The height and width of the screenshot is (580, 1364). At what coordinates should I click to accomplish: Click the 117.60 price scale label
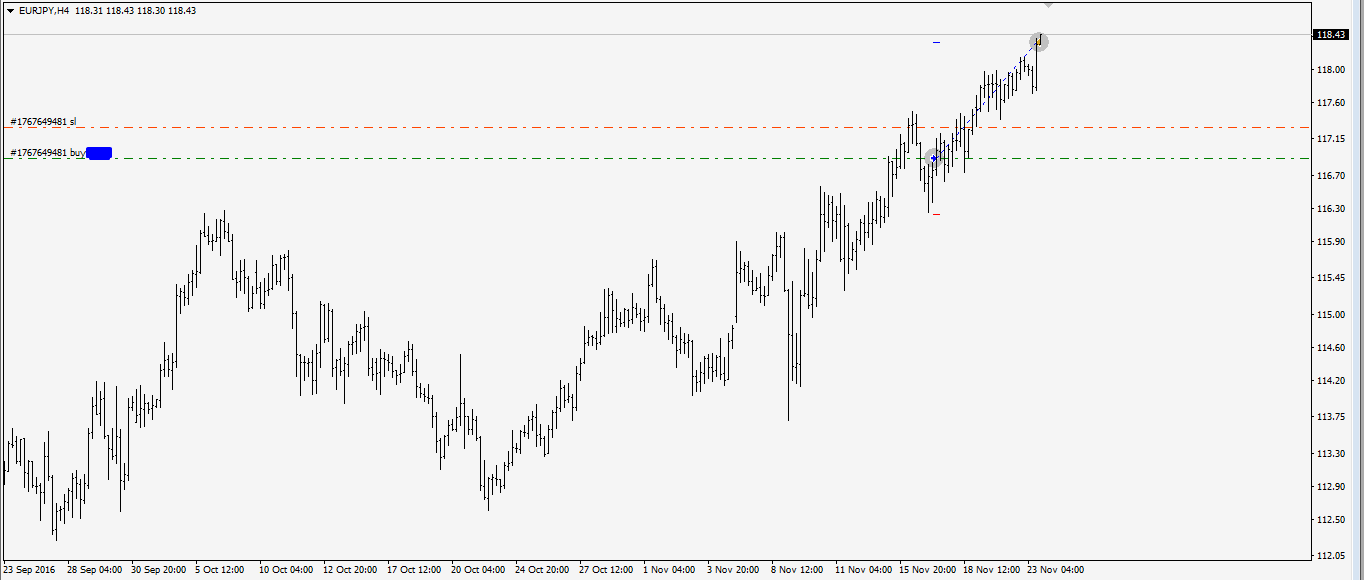[1330, 103]
